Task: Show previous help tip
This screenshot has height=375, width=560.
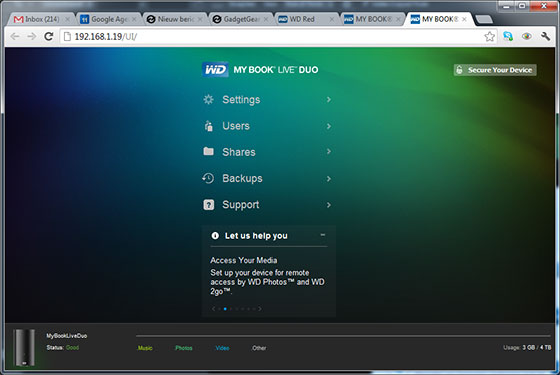Action: click(x=214, y=309)
